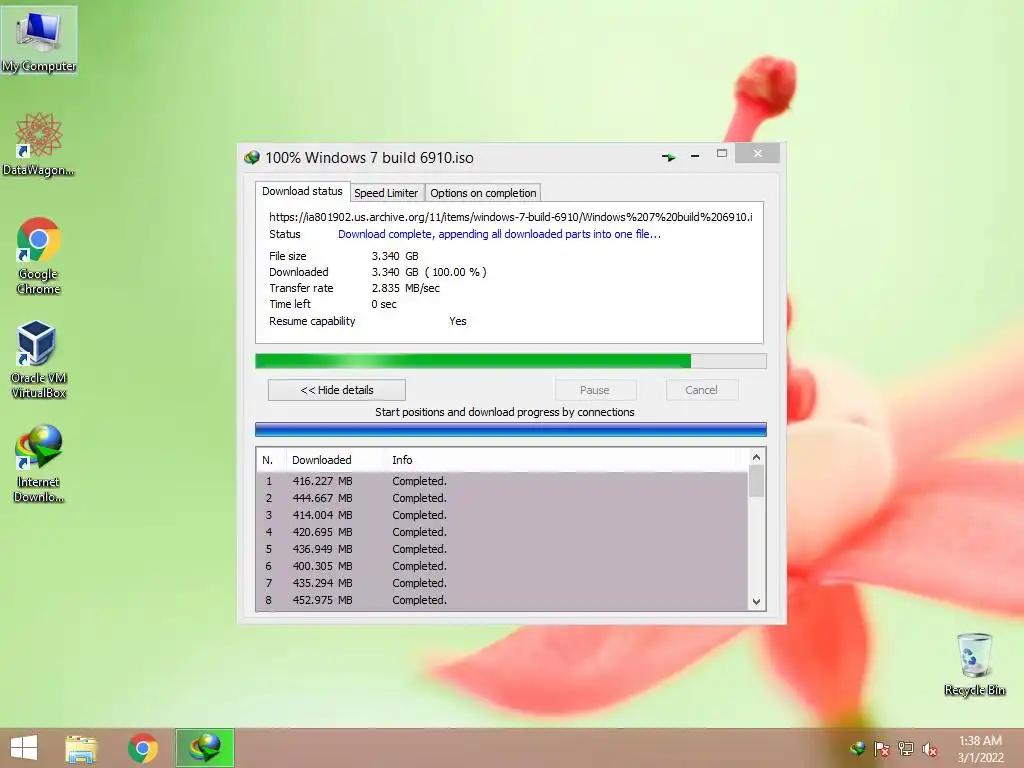Select connection row 414.004 MB
Image resolution: width=1024 pixels, height=768 pixels.
[x=502, y=515]
